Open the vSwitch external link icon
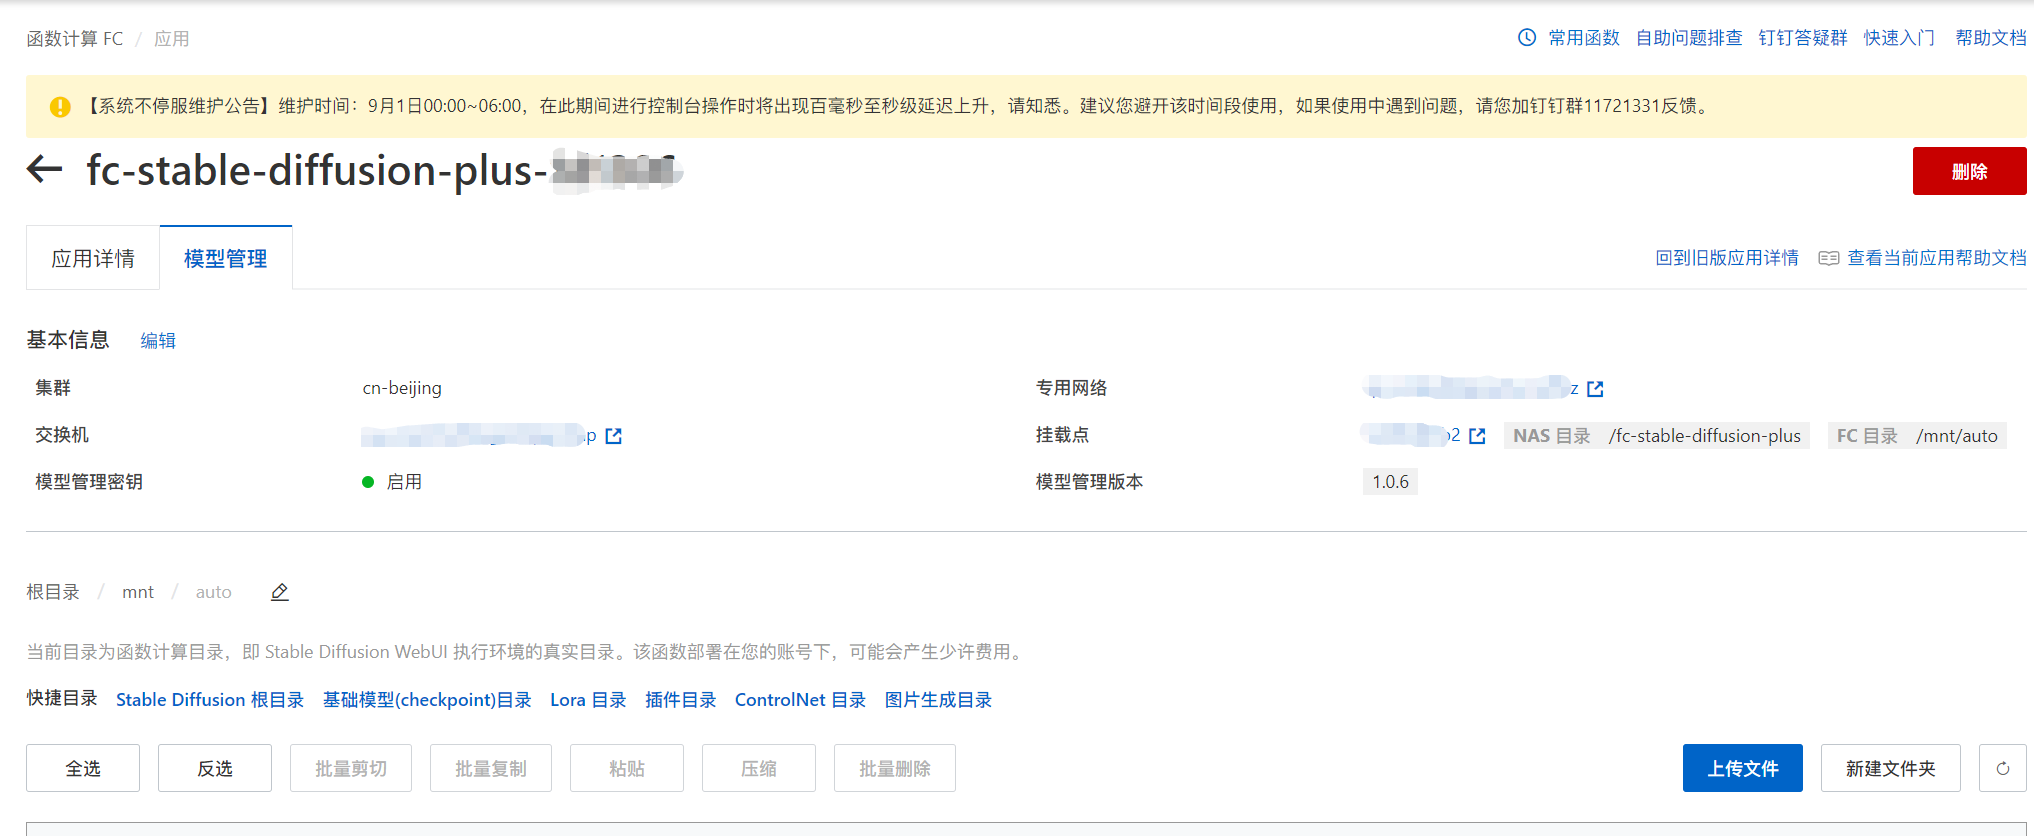Viewport: 2034px width, 836px height. pos(614,436)
